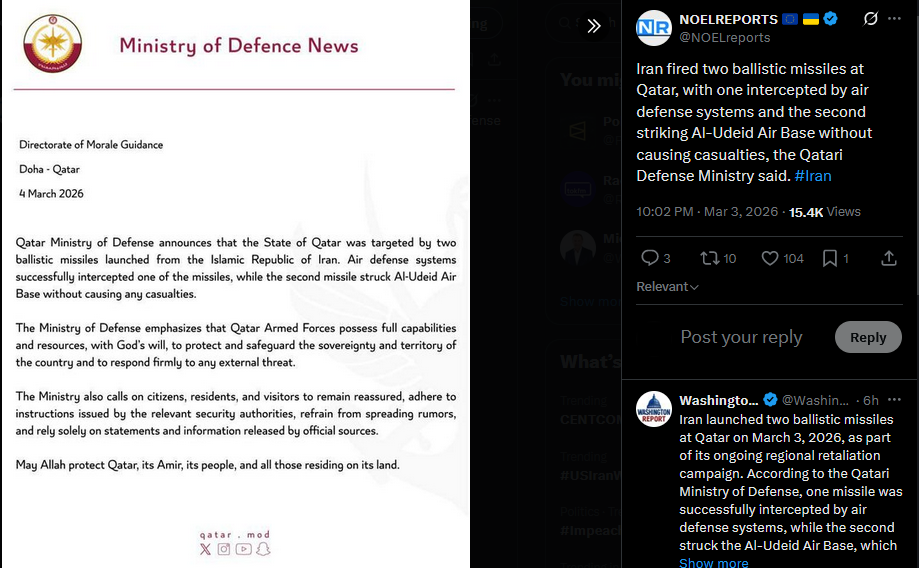
Task: Click the YouTube icon in document footer
Action: coord(244,549)
